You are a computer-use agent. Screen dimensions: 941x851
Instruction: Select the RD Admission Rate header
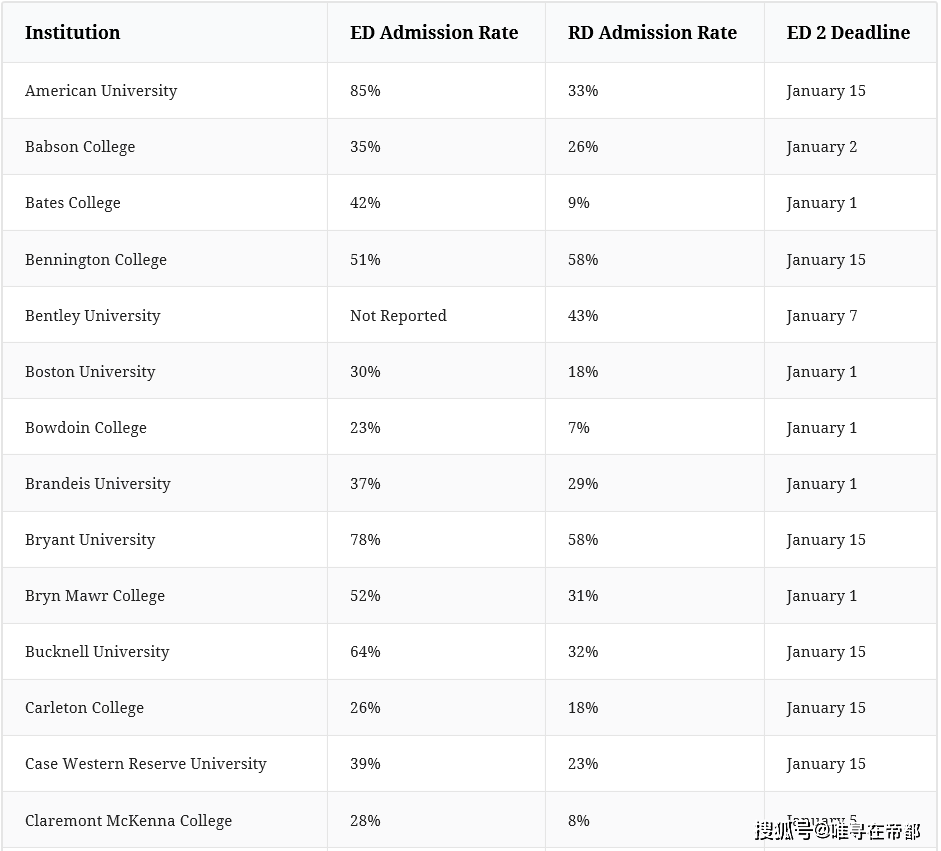click(x=652, y=33)
